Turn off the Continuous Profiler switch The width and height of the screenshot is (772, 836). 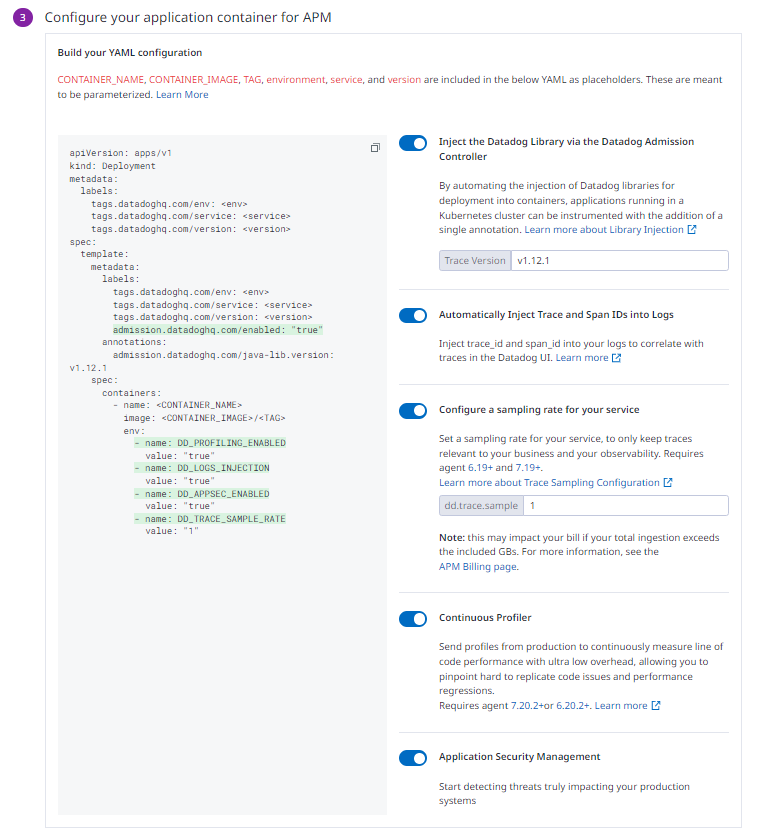(413, 618)
